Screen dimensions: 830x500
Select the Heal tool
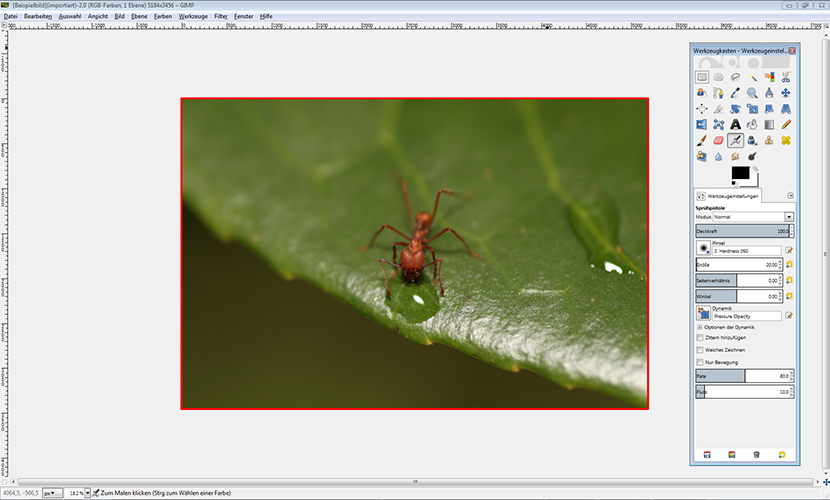785,140
